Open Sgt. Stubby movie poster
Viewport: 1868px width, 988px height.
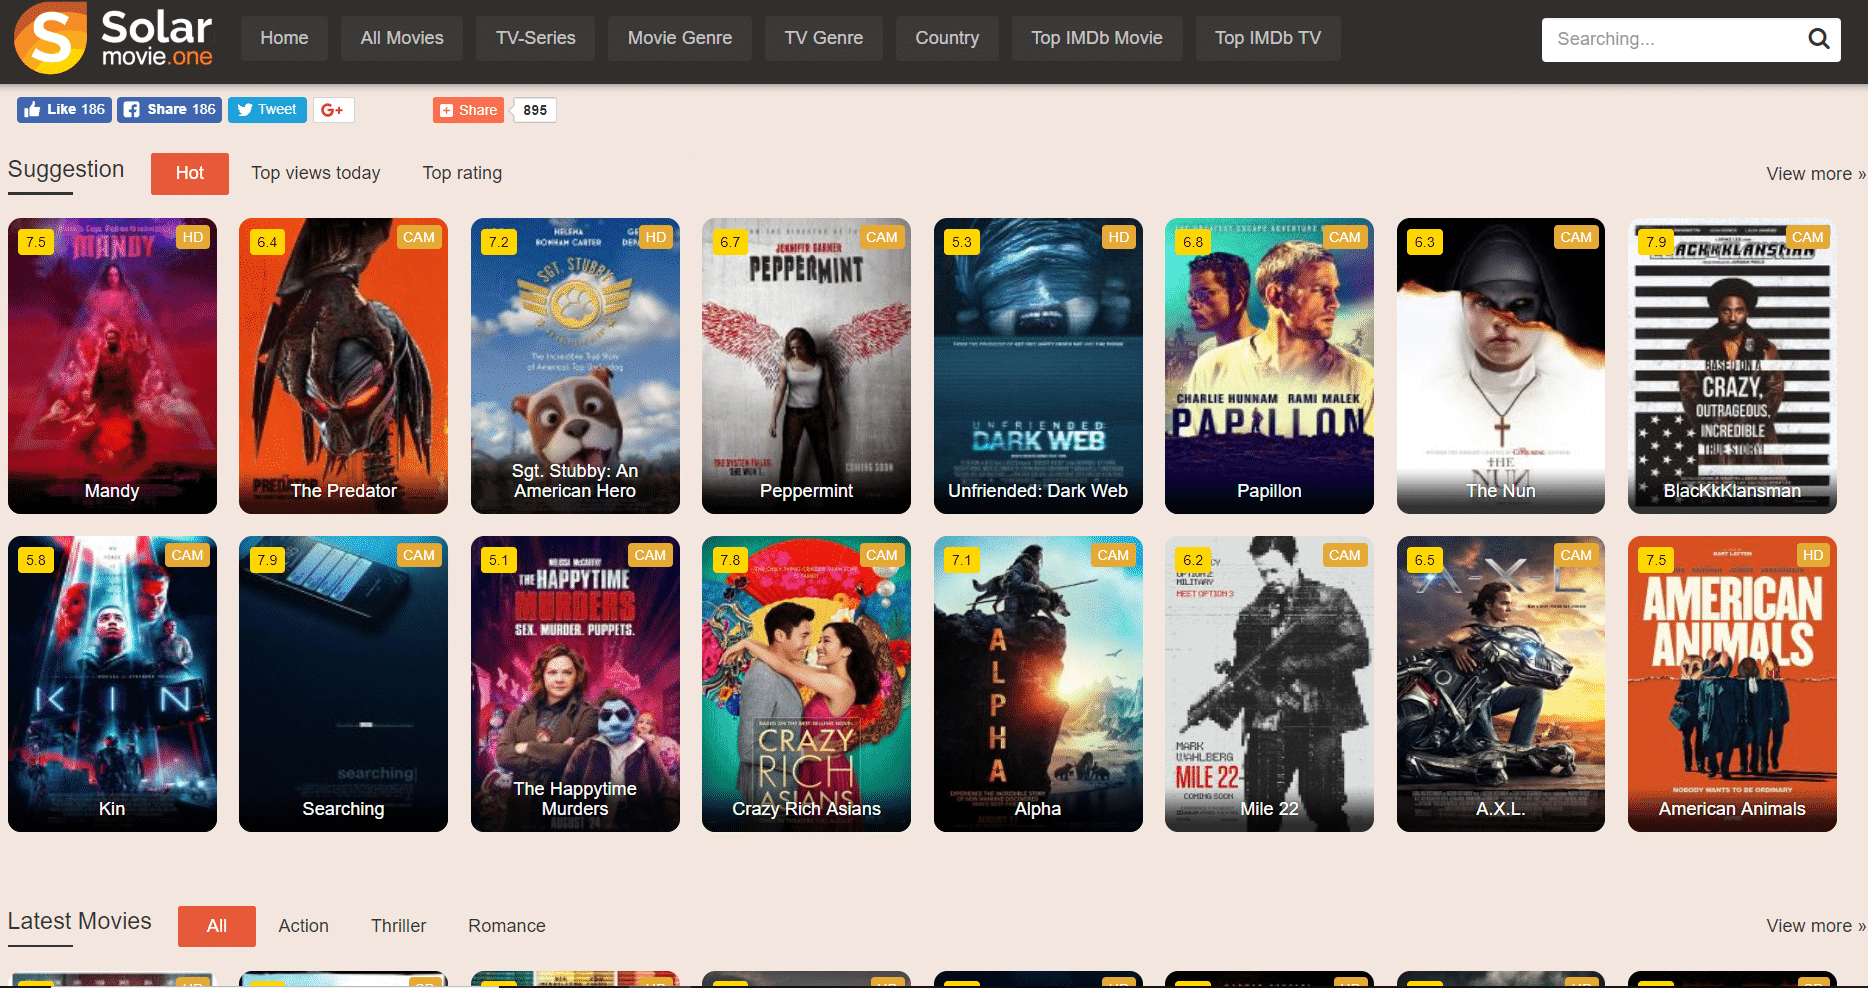(x=575, y=366)
